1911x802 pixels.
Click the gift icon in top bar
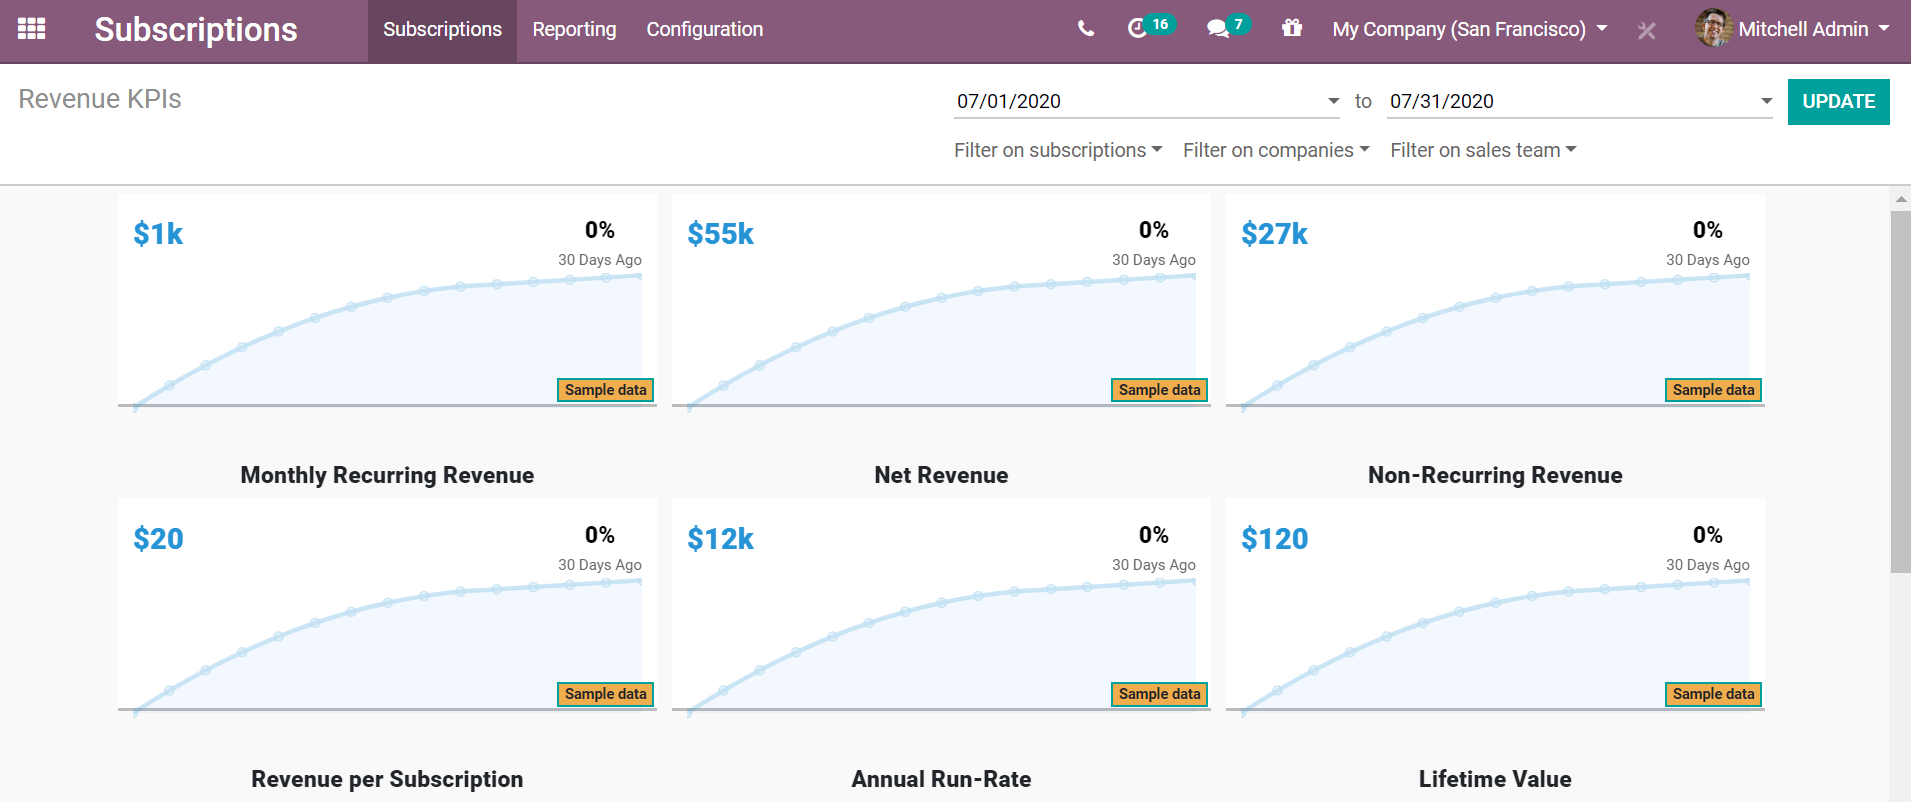(x=1292, y=28)
